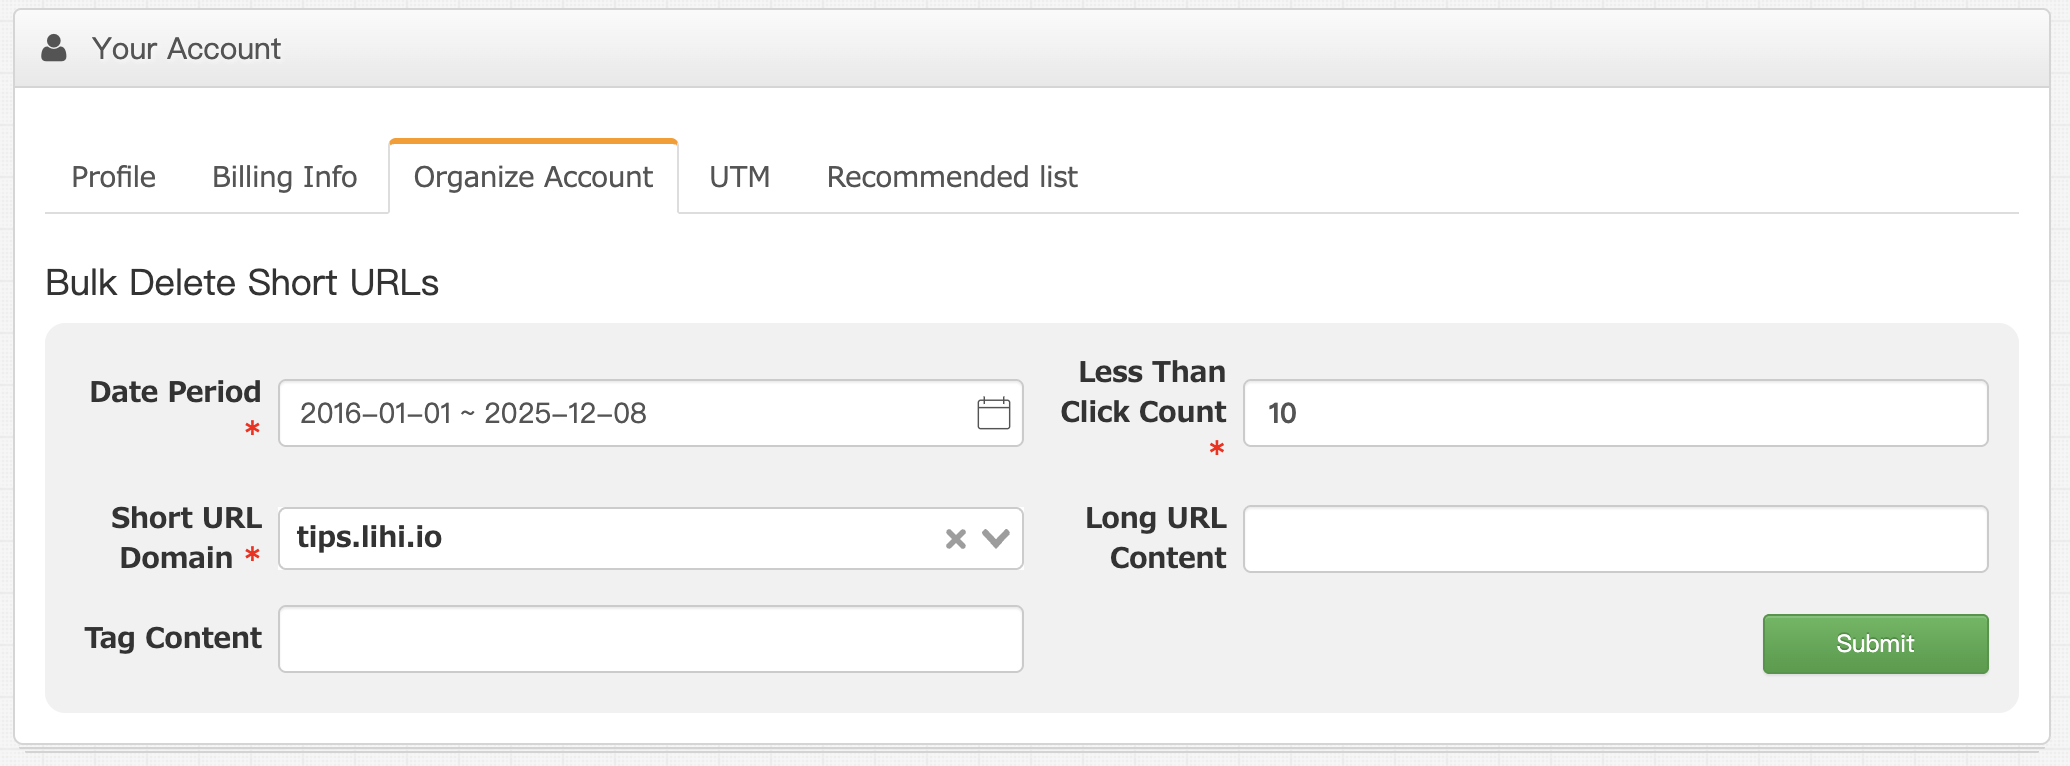This screenshot has height=766, width=2070.
Task: Expand the Short URL Domain chevron
Action: (x=996, y=539)
